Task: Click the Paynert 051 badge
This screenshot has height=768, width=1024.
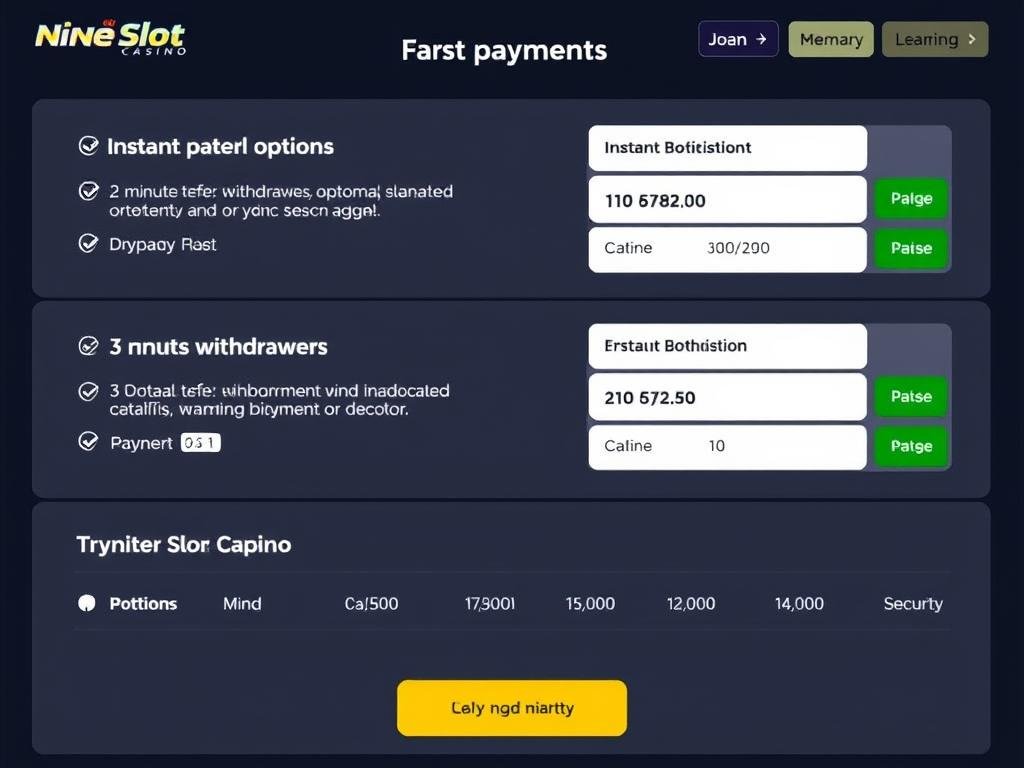Action: point(200,442)
